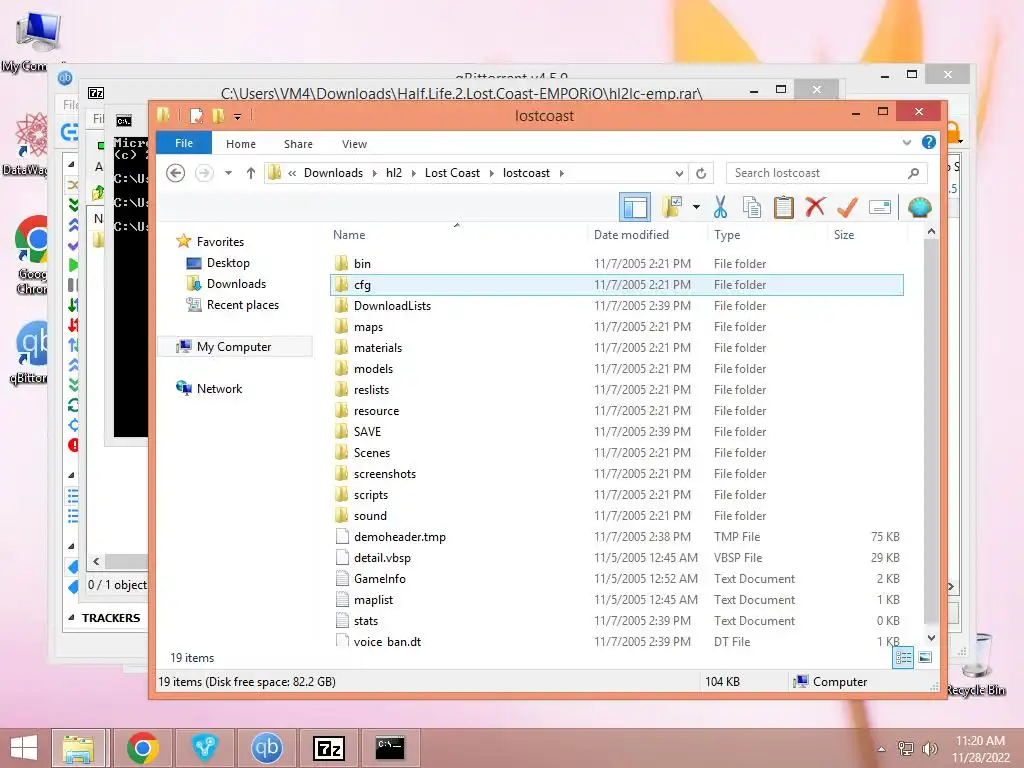1024x768 pixels.
Task: Open Customize Quick Access Toolbar dropdown
Action: pos(238,117)
